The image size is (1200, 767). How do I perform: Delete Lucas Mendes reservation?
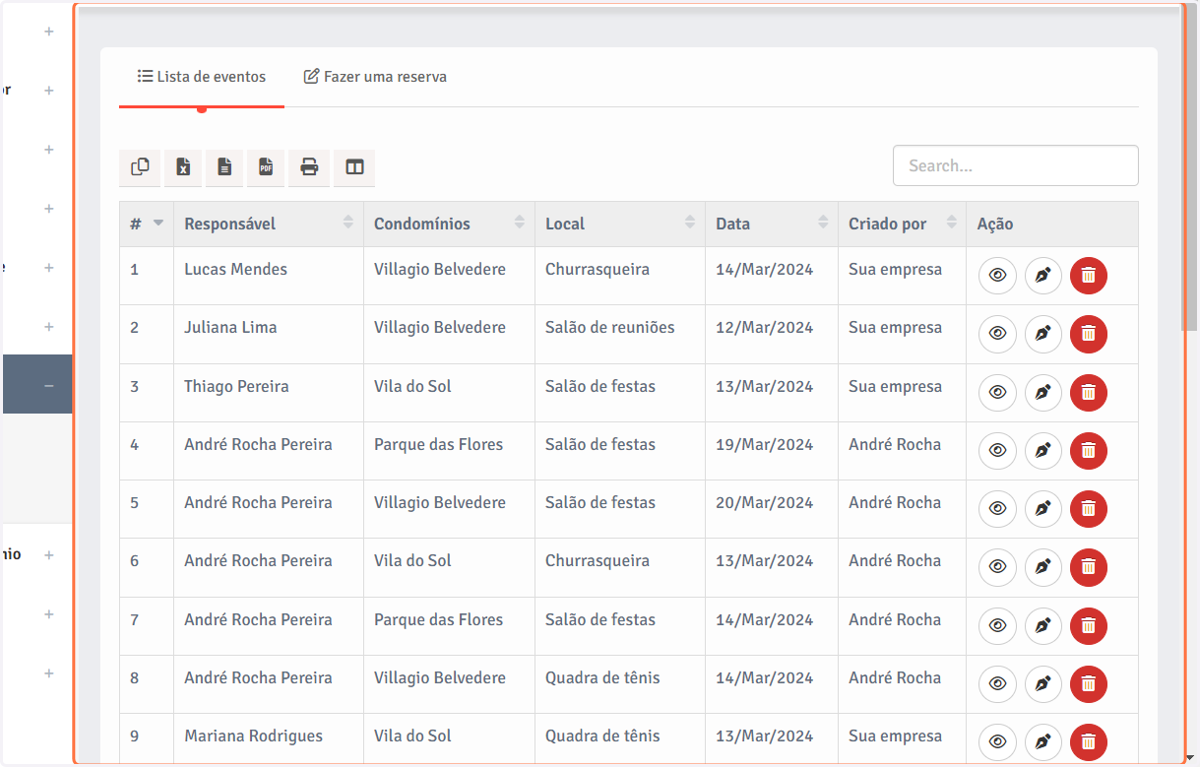[x=1089, y=276]
